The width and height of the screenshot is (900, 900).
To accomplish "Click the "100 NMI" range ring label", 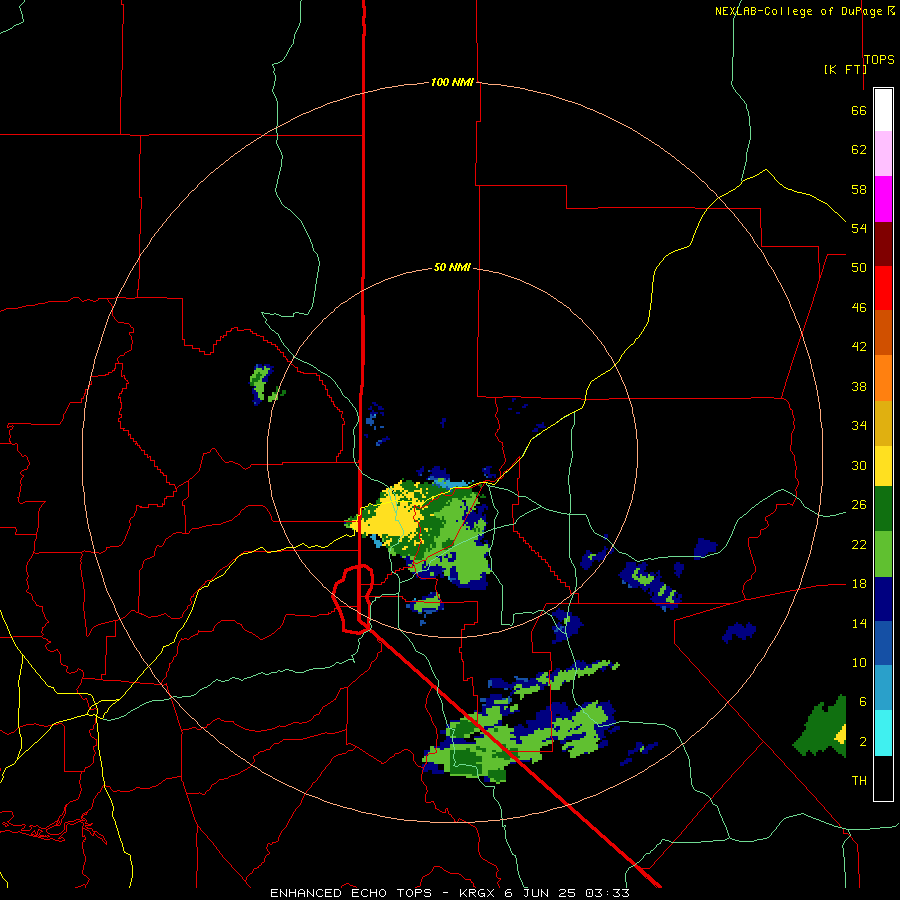I will click(x=452, y=82).
